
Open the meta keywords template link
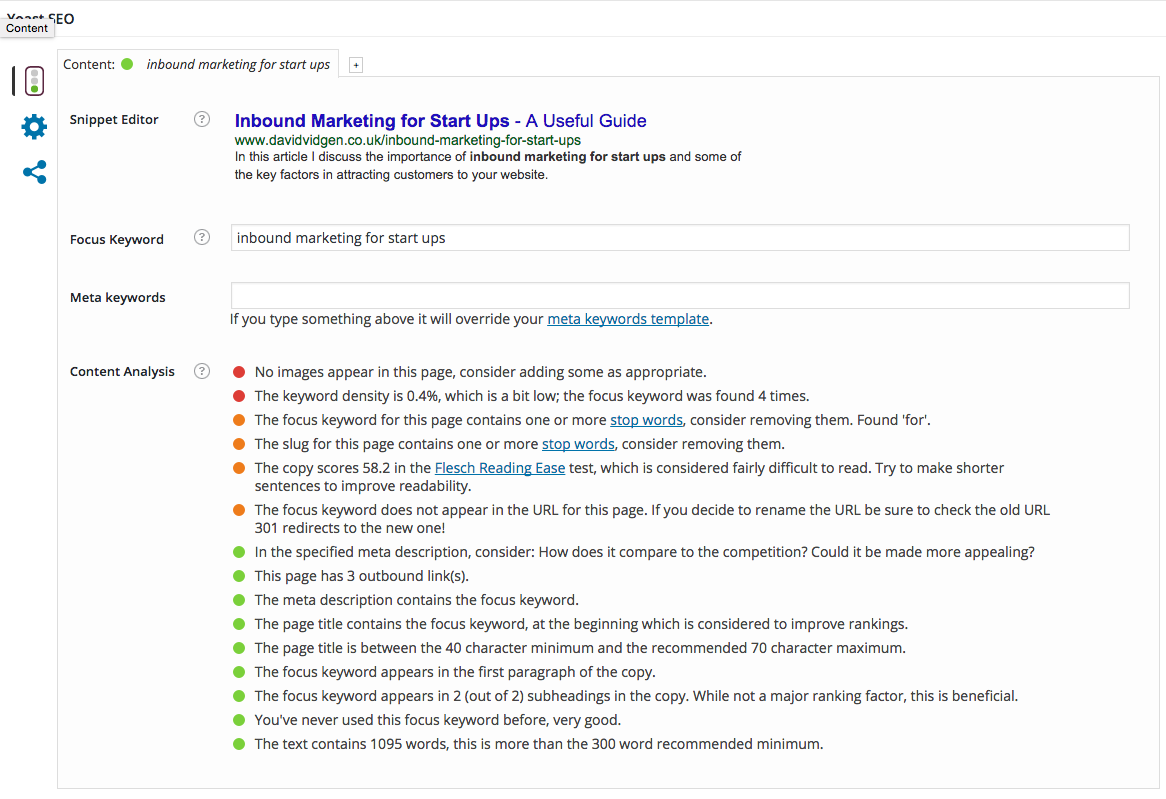pyautogui.click(x=628, y=319)
